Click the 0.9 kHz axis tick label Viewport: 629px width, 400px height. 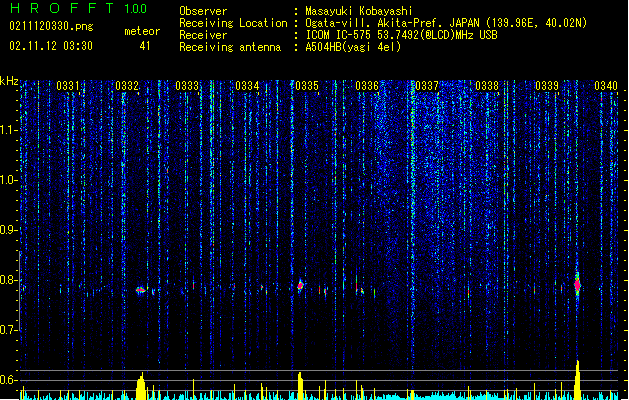coord(8,230)
